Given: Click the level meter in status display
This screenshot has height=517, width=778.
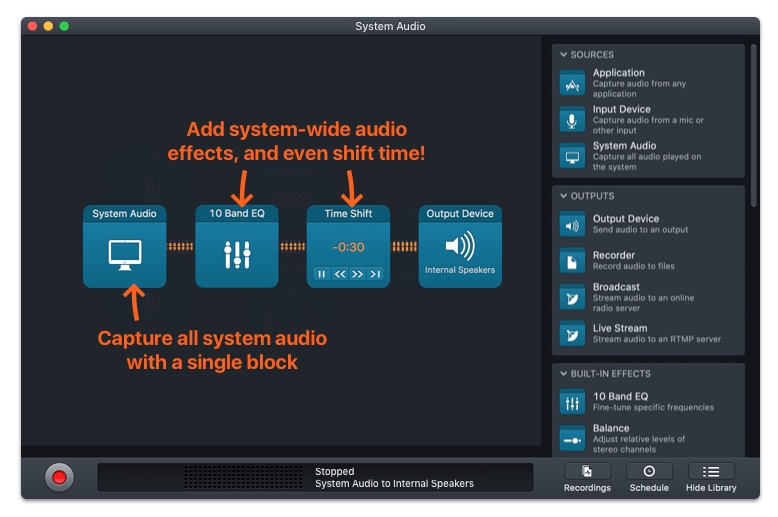Looking at the screenshot, I should [243, 477].
